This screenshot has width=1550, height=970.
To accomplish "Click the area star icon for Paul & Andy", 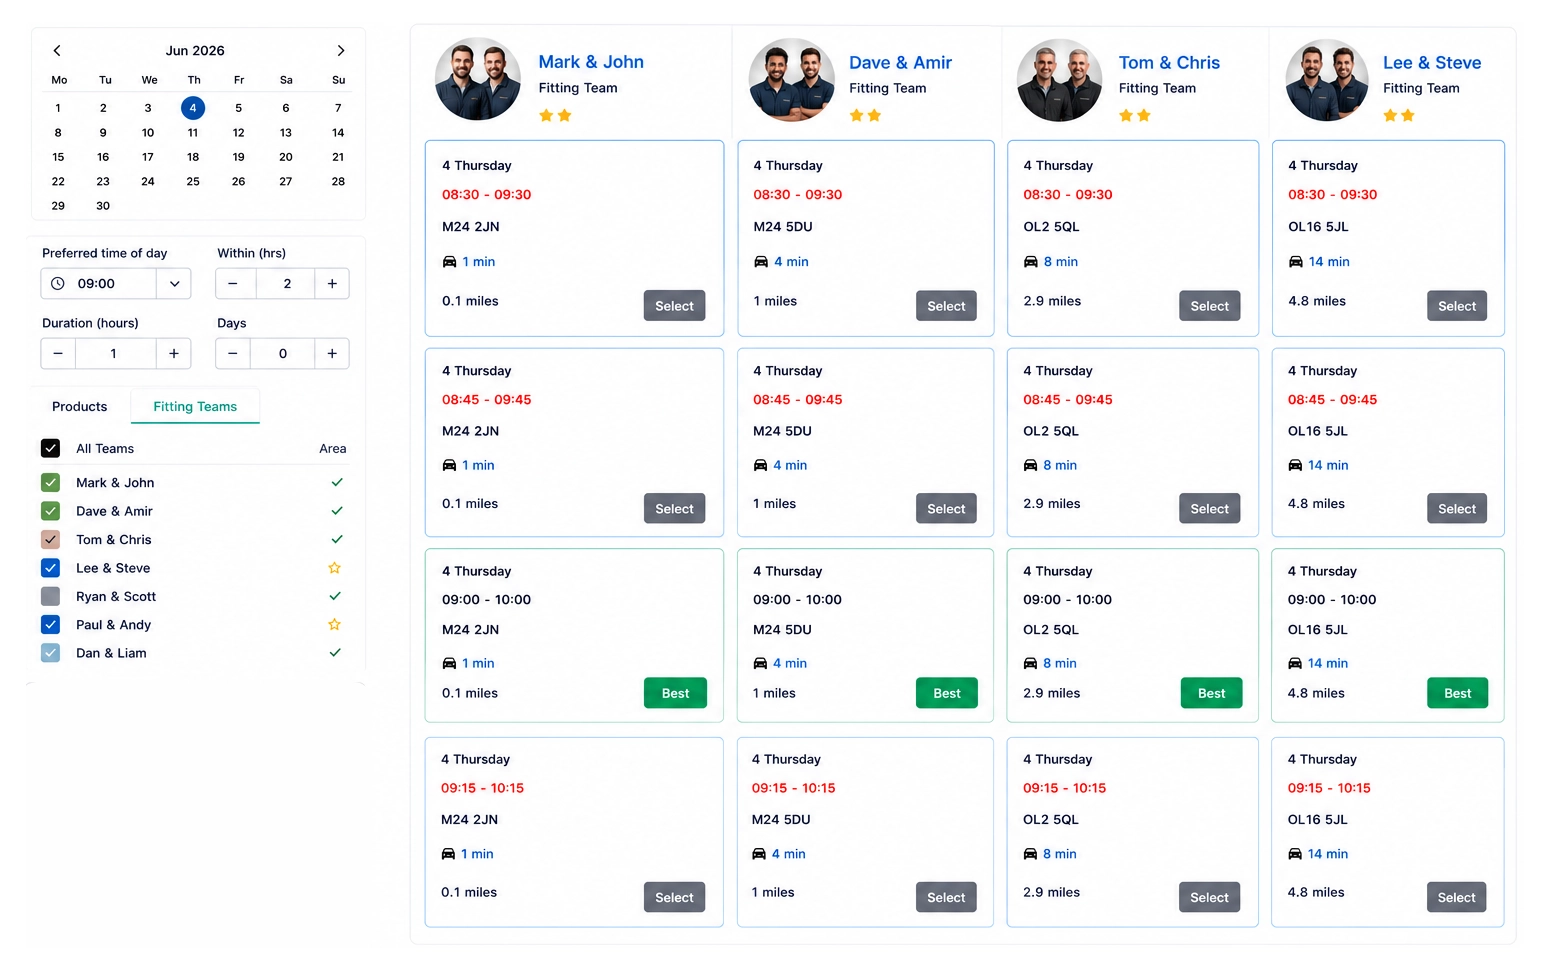I will pyautogui.click(x=335, y=625).
